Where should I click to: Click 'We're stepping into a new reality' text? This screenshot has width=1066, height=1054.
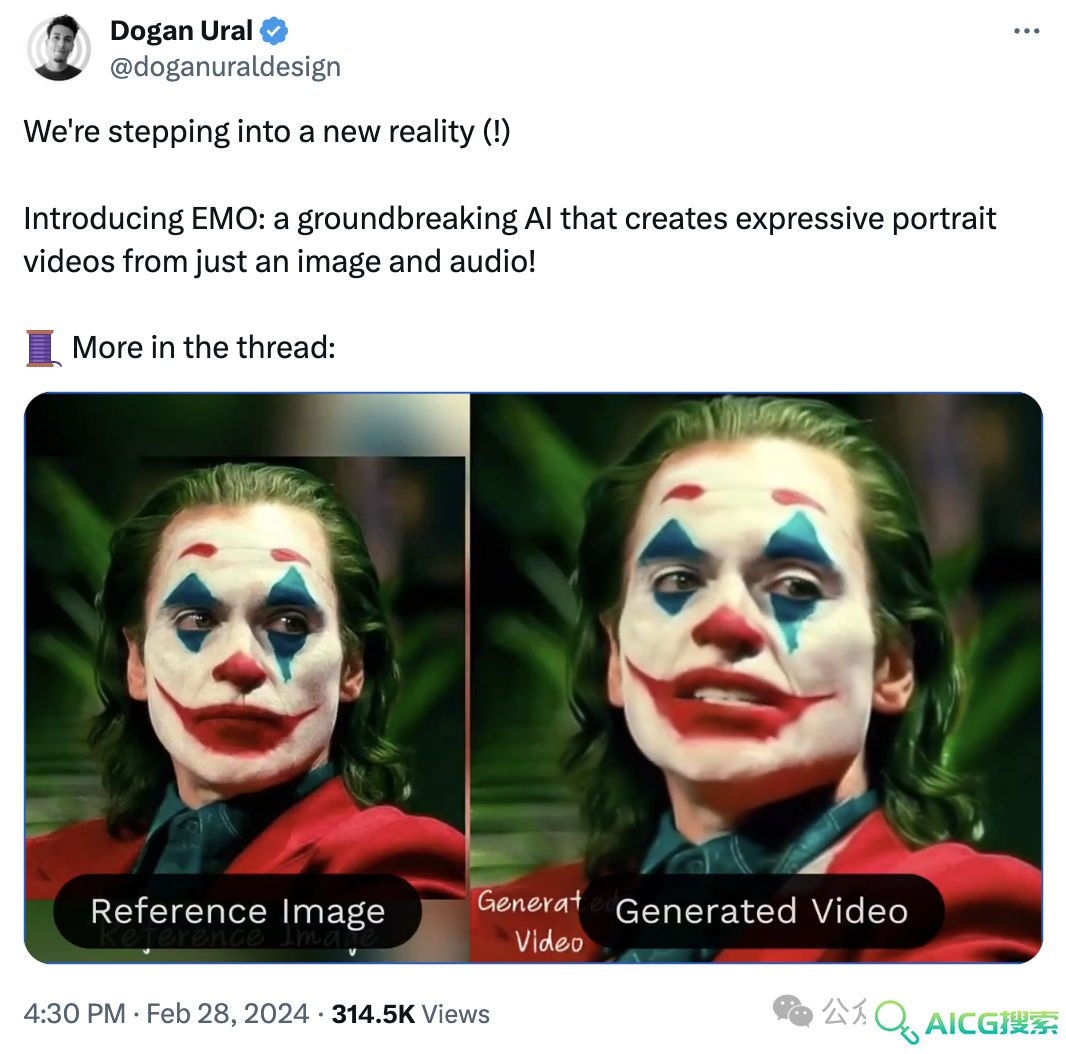coord(266,131)
